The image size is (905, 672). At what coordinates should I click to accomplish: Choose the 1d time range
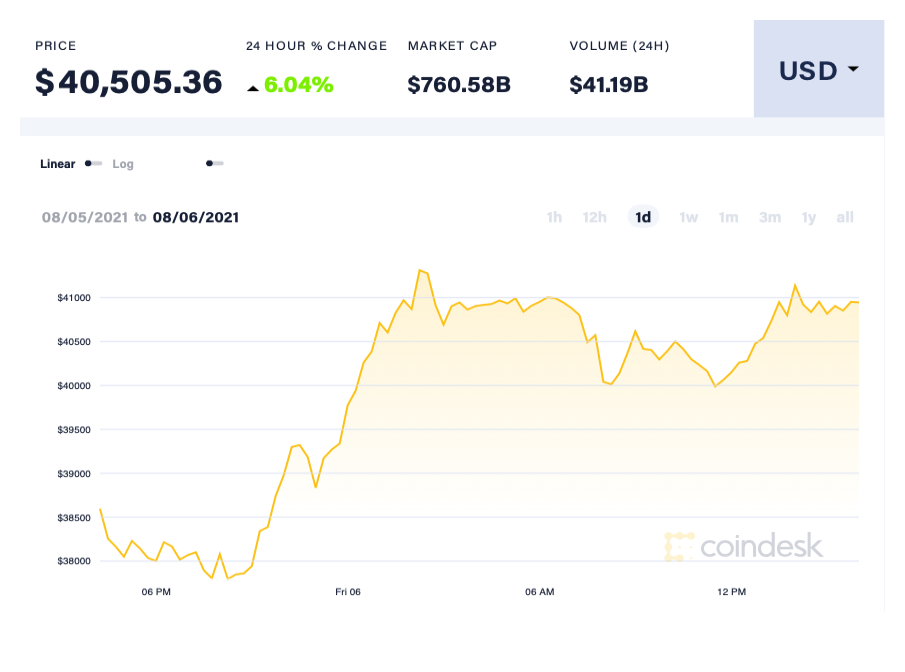tap(643, 217)
